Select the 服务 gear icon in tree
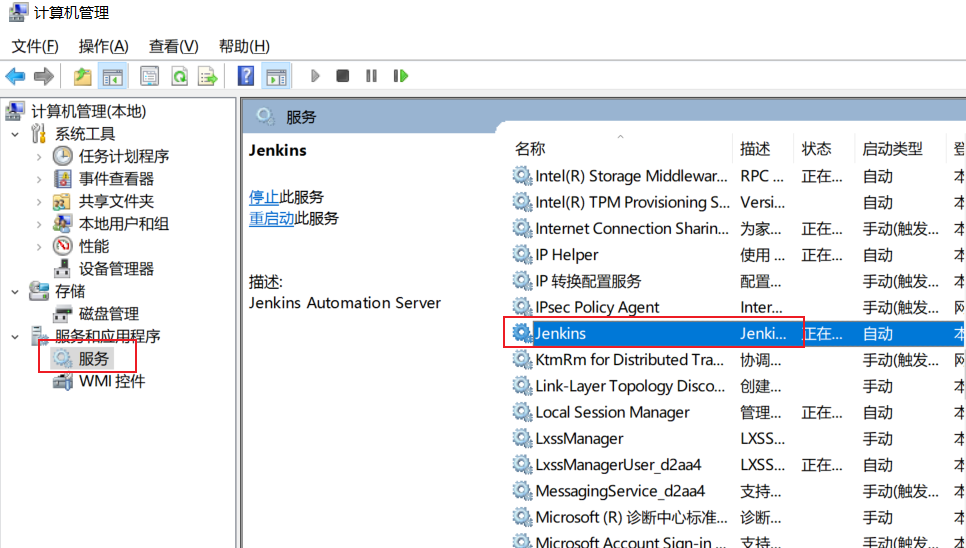The width and height of the screenshot is (966, 548). tap(62, 359)
